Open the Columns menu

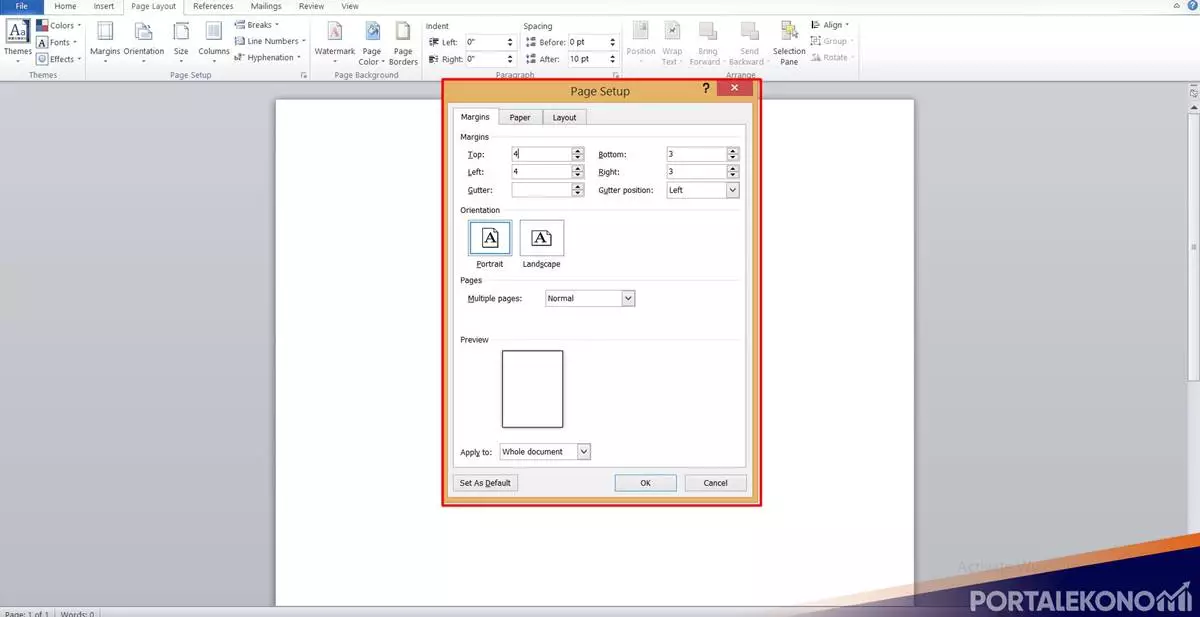pos(214,41)
